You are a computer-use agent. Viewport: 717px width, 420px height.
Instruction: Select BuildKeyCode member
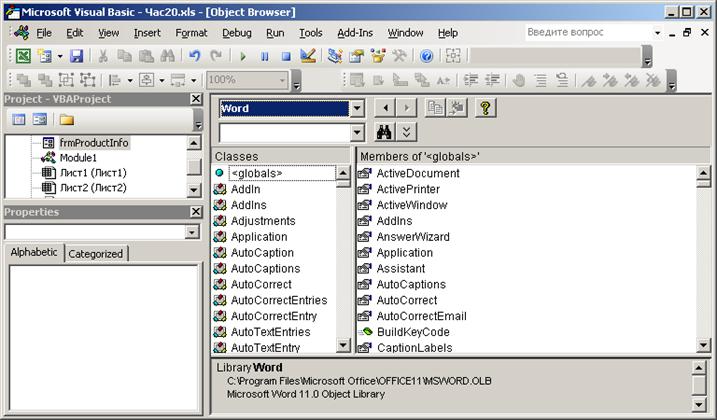click(x=413, y=332)
